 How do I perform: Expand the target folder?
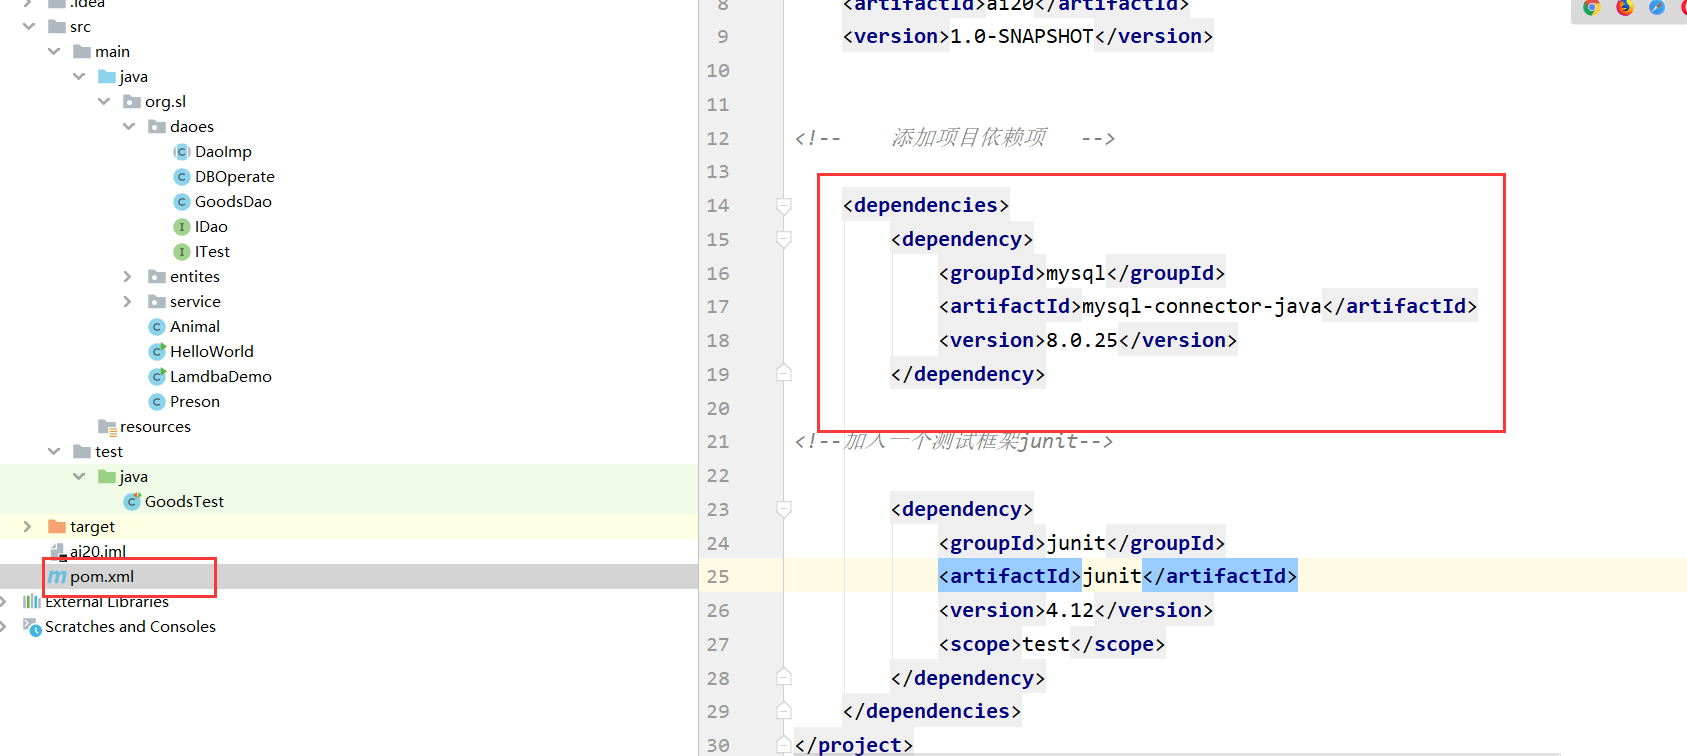[x=27, y=526]
